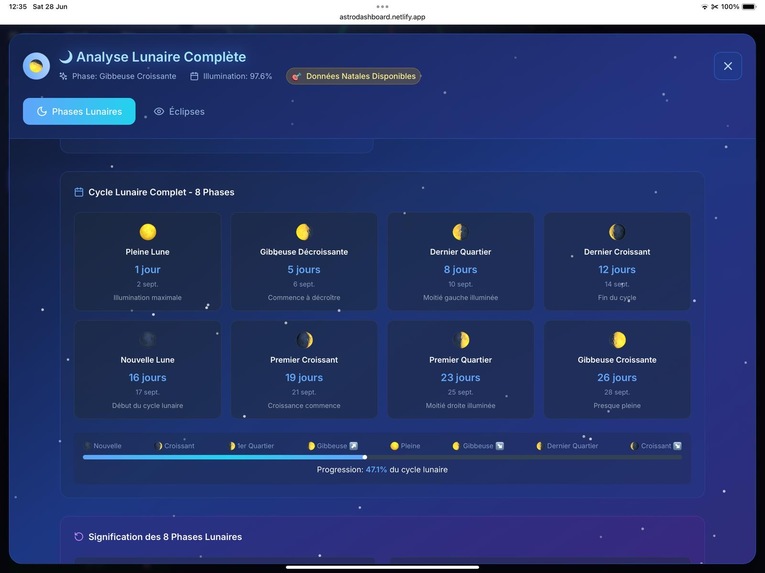Click the Dernier Croissant moon icon
765x573 pixels.
pos(617,232)
